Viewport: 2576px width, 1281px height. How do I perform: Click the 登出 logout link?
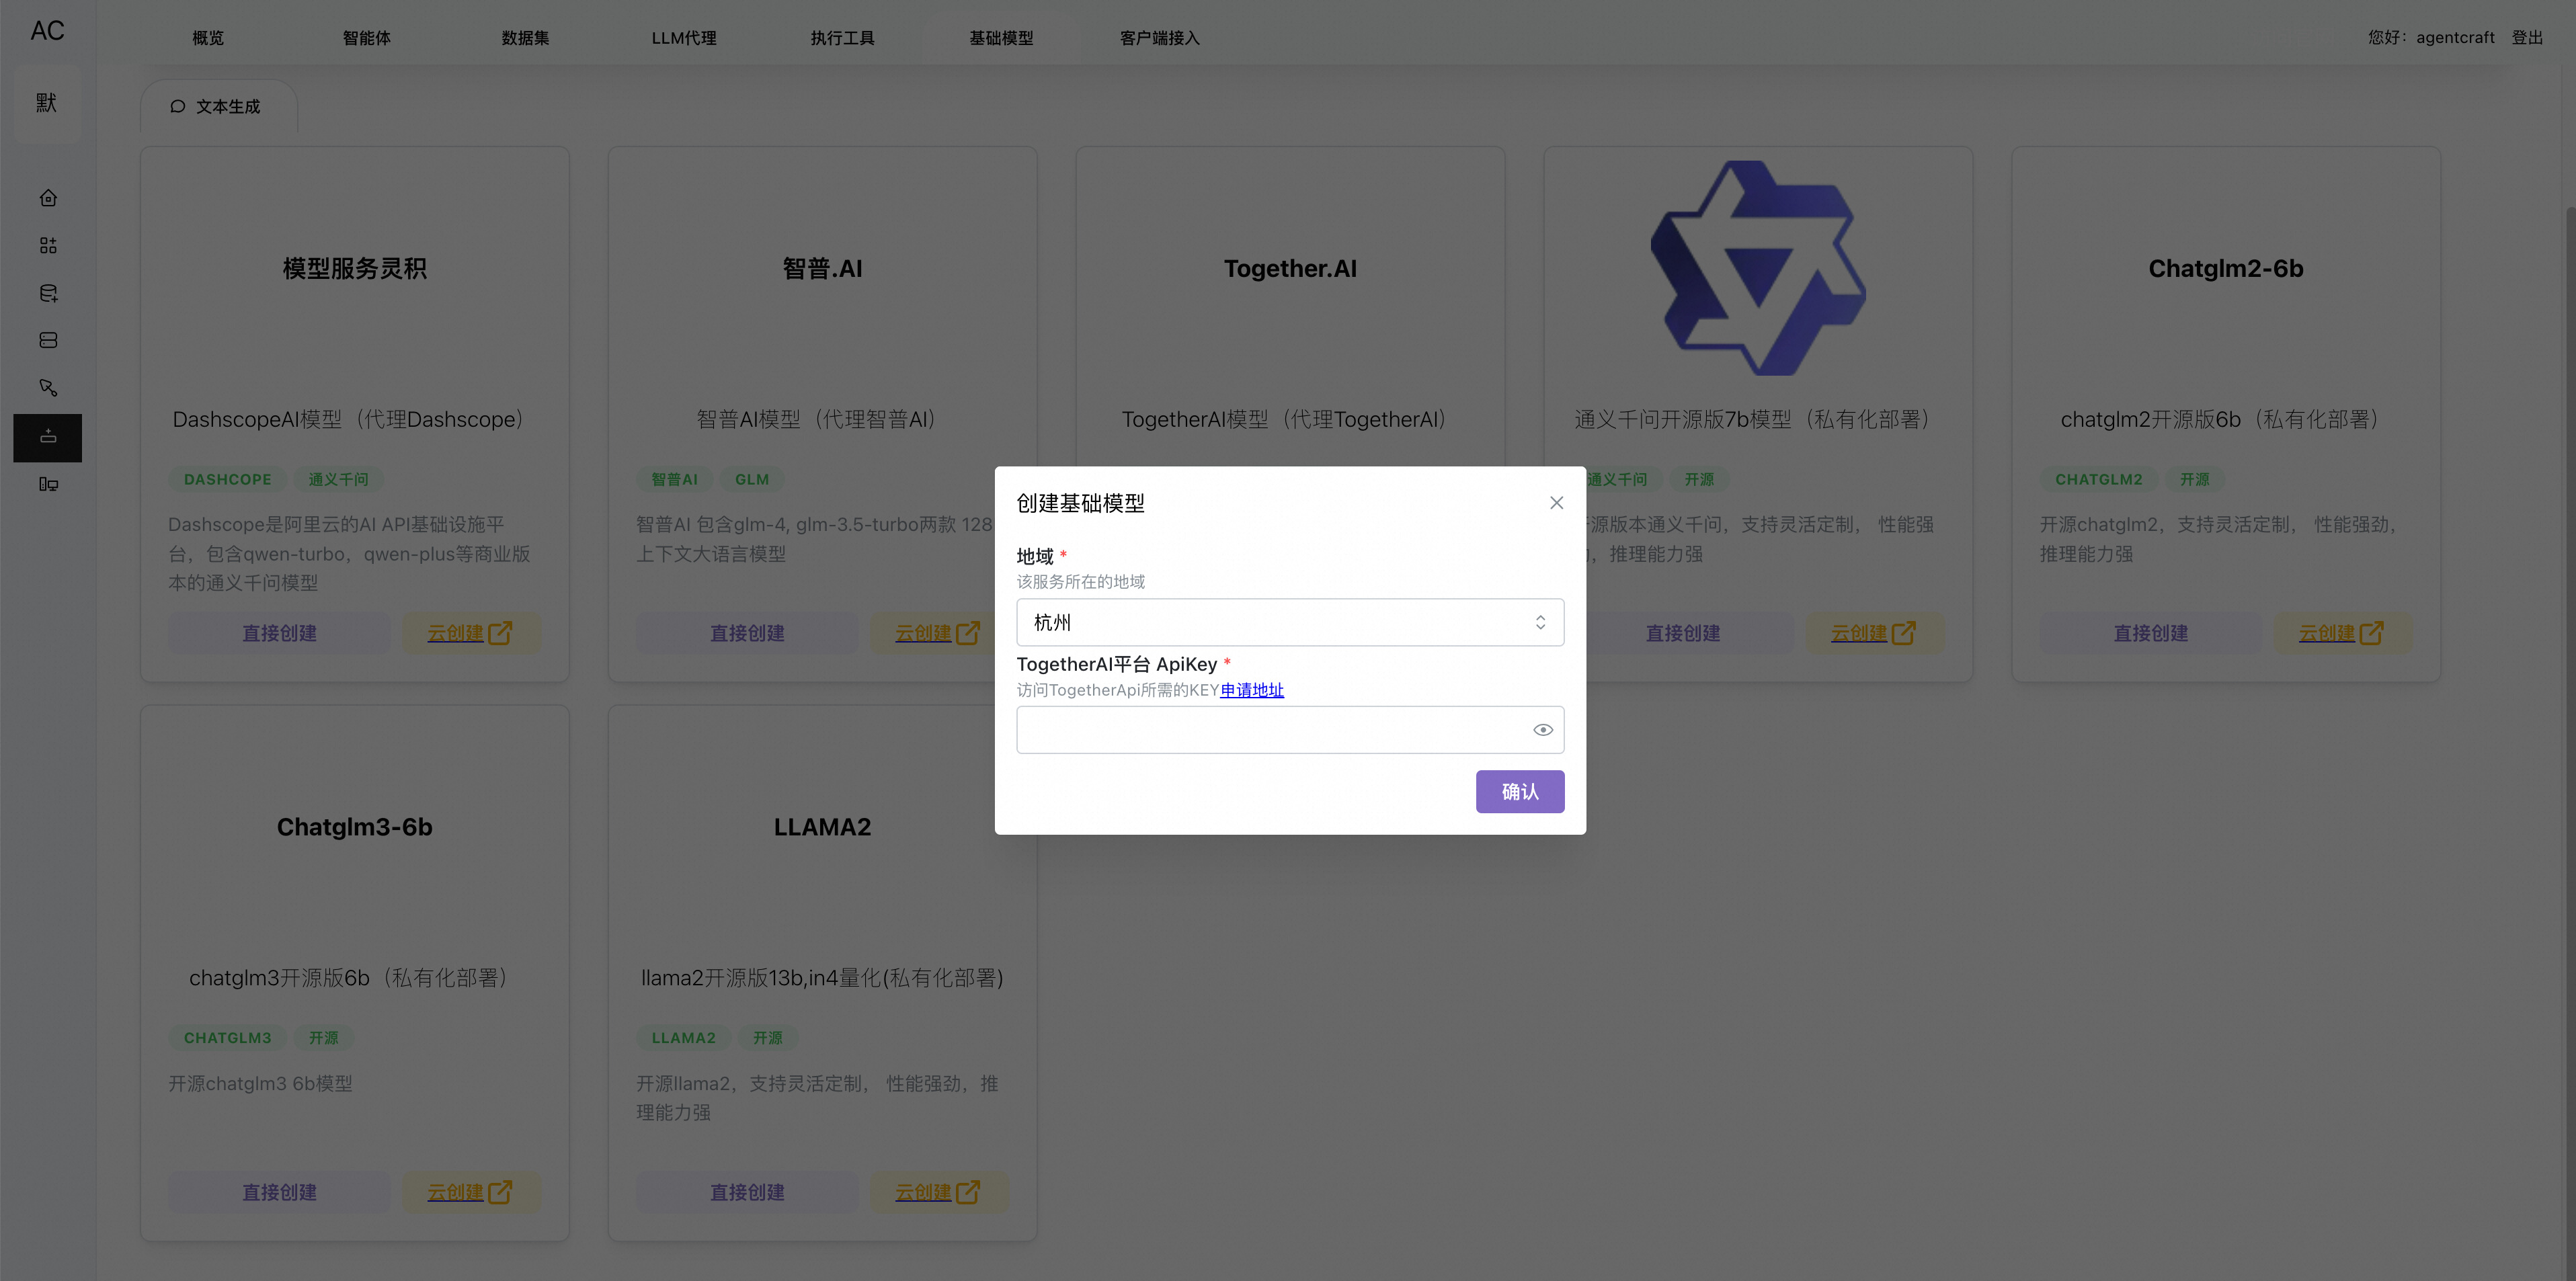[2526, 37]
